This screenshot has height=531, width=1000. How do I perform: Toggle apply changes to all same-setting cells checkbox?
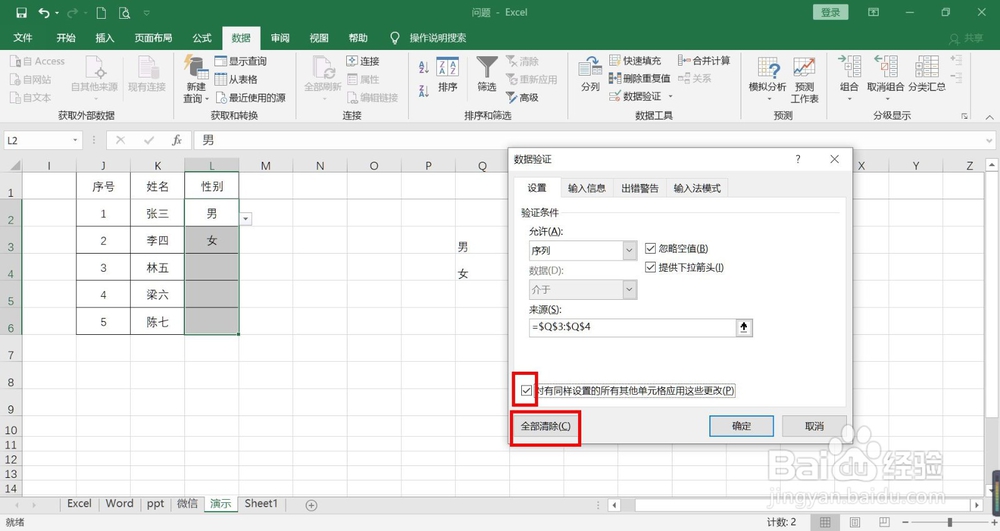click(526, 391)
